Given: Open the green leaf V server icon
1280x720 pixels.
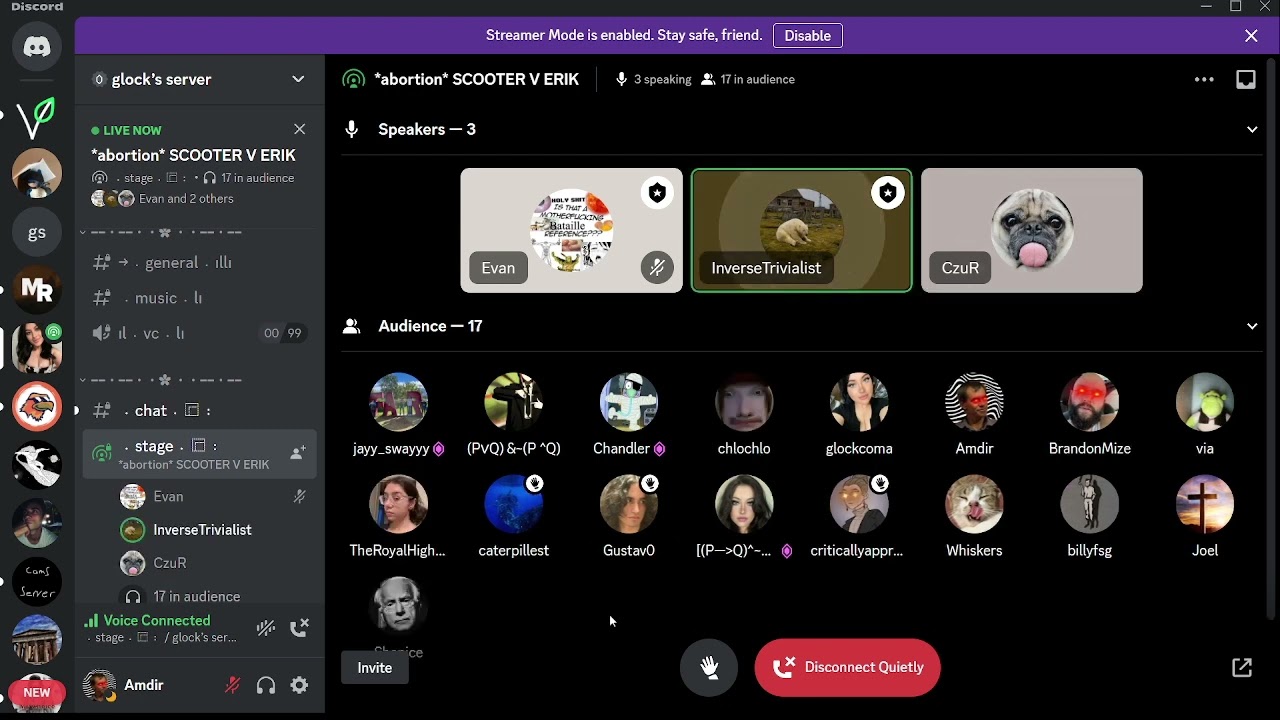Looking at the screenshot, I should tap(37, 118).
